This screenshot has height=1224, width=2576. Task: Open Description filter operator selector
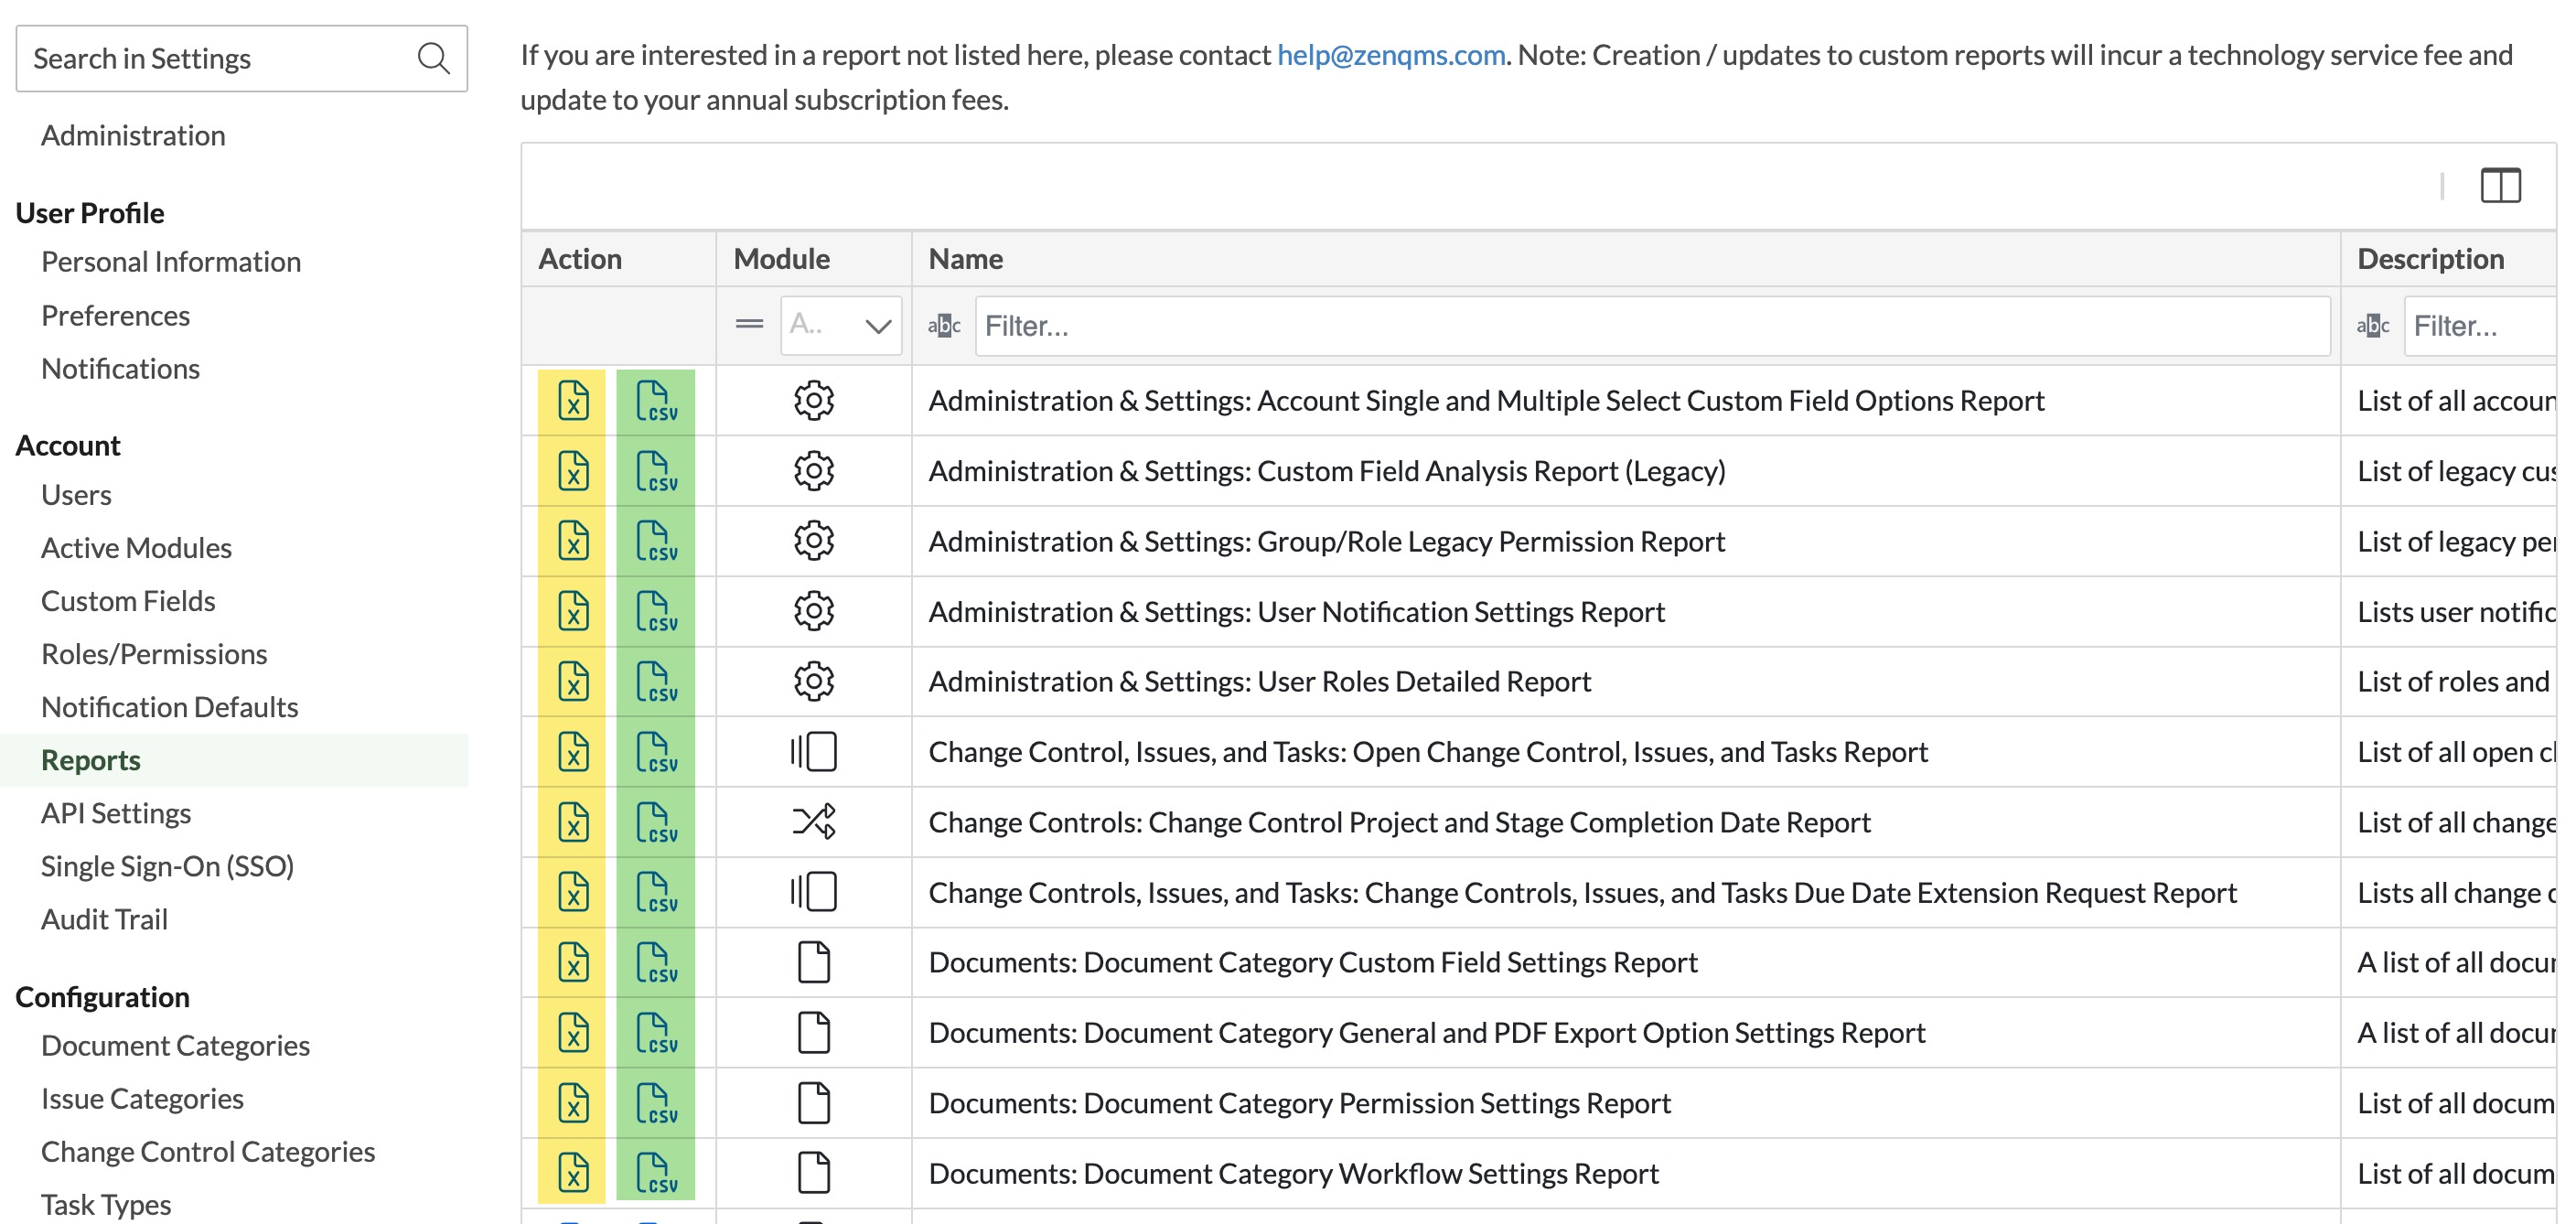click(2372, 325)
